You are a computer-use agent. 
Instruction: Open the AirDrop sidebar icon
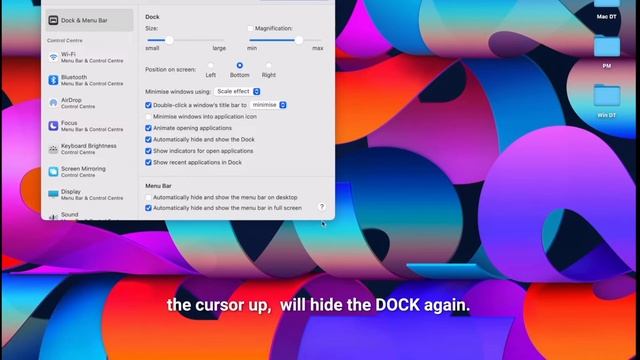tap(53, 103)
